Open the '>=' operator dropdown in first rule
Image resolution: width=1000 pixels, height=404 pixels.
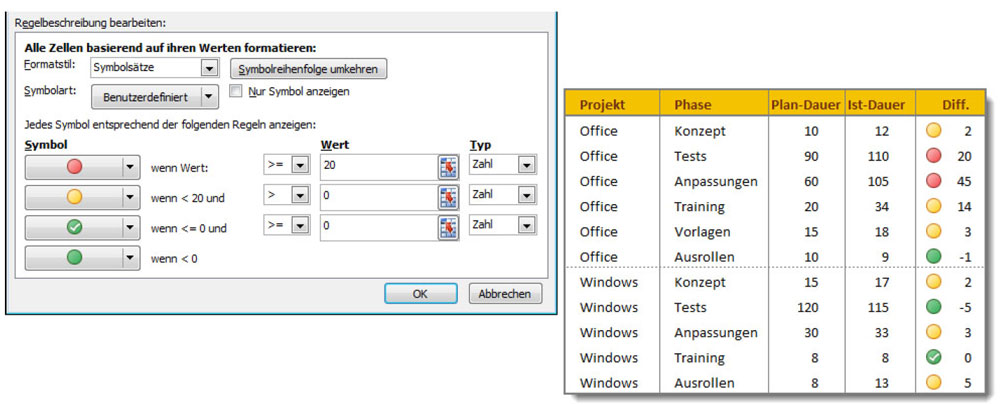pos(299,167)
